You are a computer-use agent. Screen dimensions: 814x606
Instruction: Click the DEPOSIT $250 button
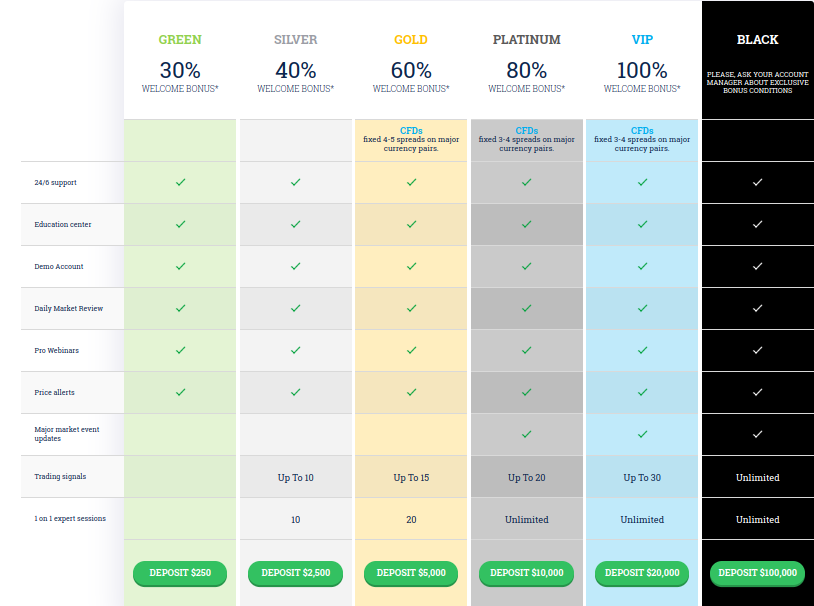180,573
